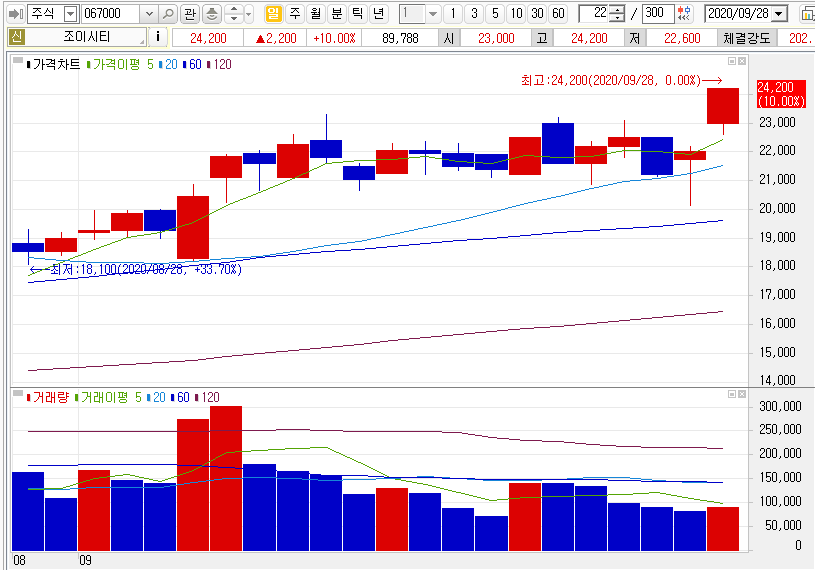This screenshot has height=570, width=815.
Task: Click the interval preset button 3
Action: pos(474,14)
